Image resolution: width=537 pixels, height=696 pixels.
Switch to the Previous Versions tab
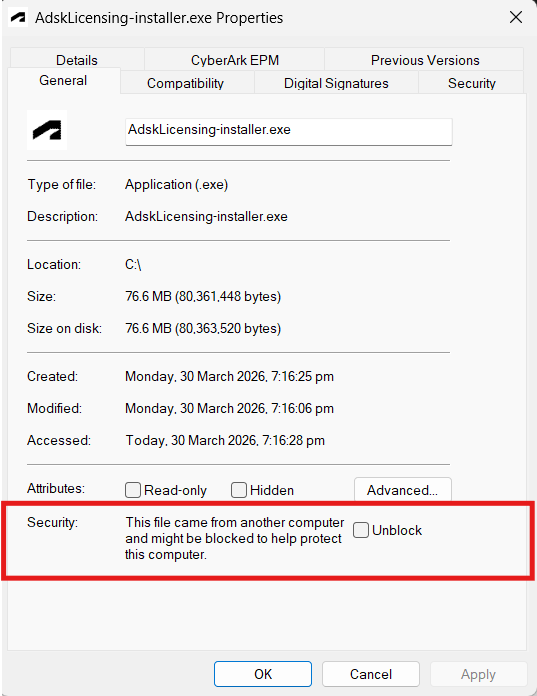(425, 59)
